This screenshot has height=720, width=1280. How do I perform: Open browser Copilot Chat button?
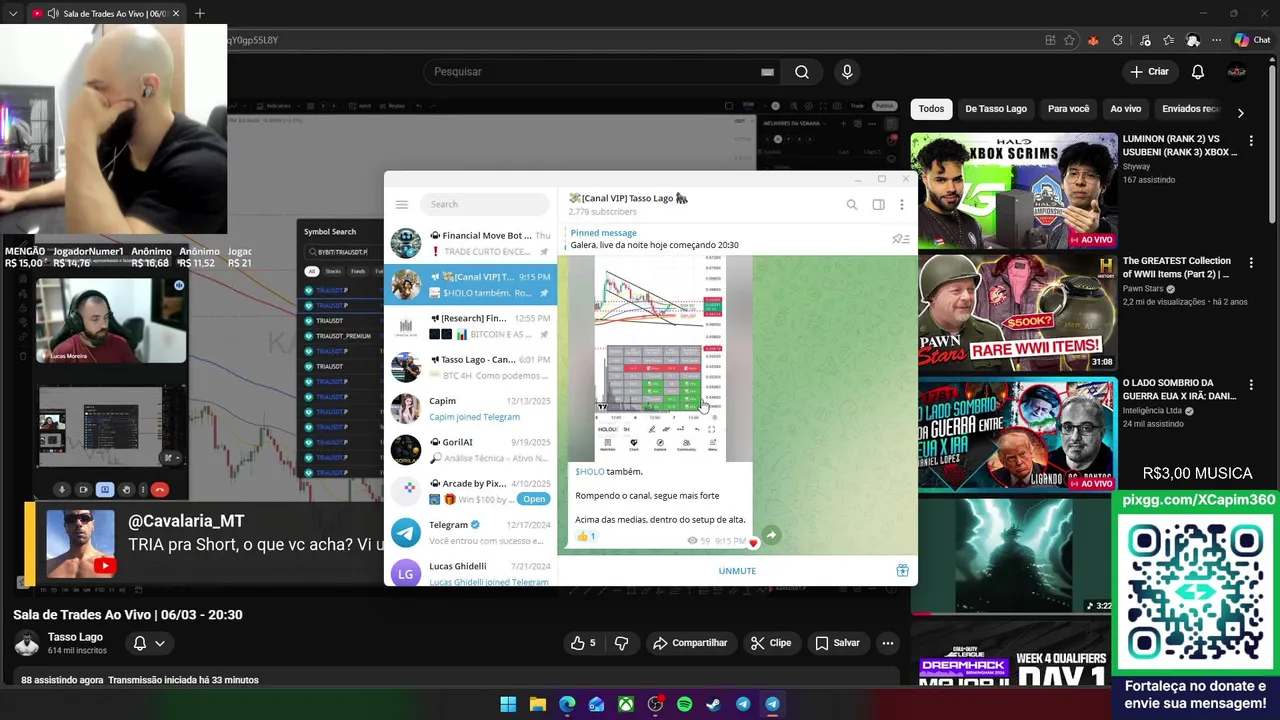[1252, 40]
